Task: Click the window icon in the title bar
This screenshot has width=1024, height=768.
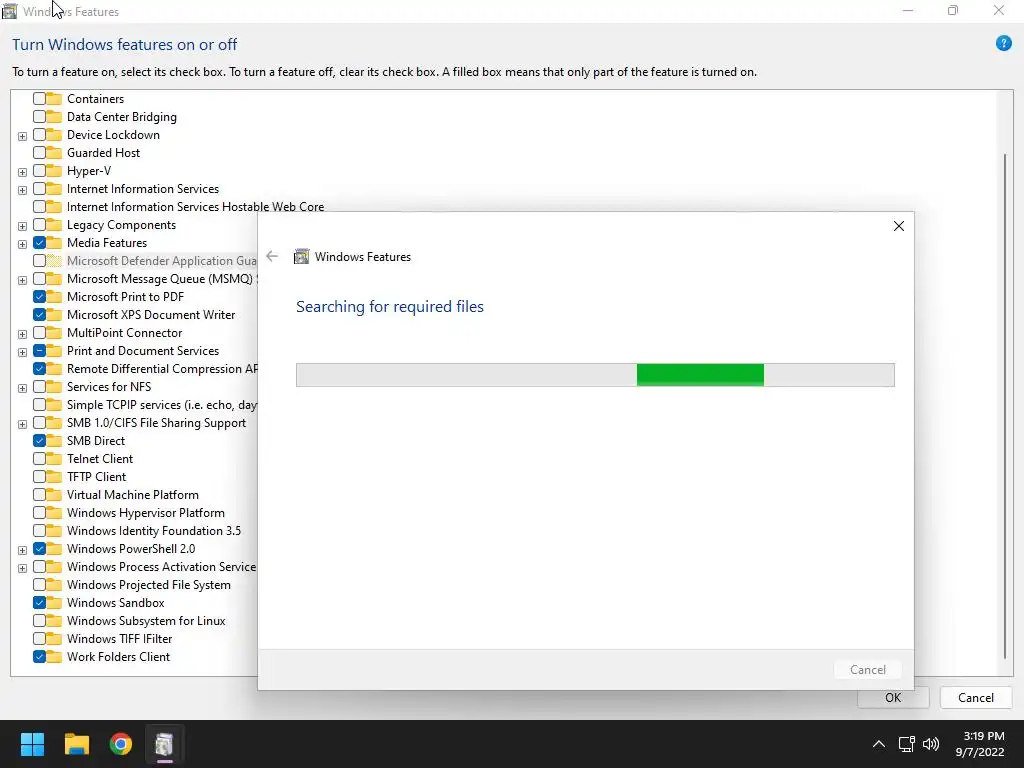Action: pyautogui.click(x=9, y=11)
